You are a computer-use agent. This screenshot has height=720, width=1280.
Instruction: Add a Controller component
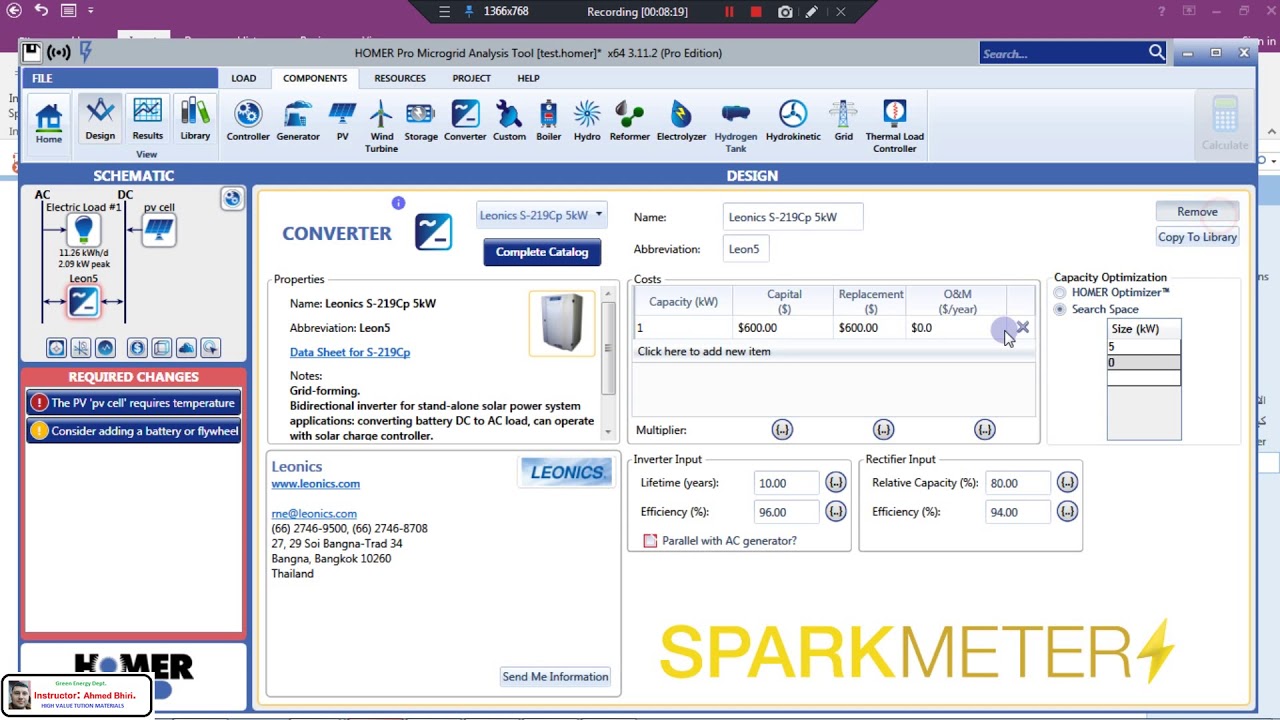[x=248, y=122]
